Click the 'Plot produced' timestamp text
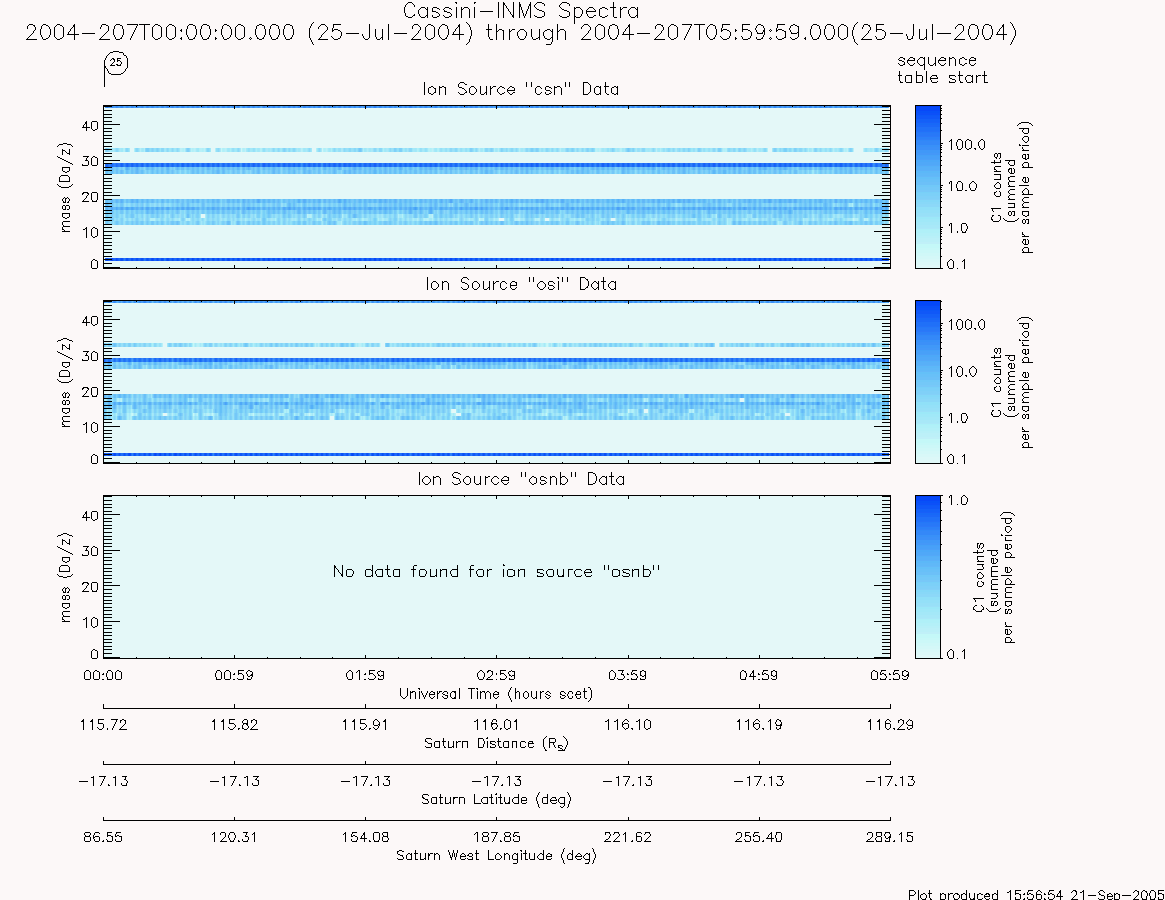1165x900 pixels. tap(1036, 894)
